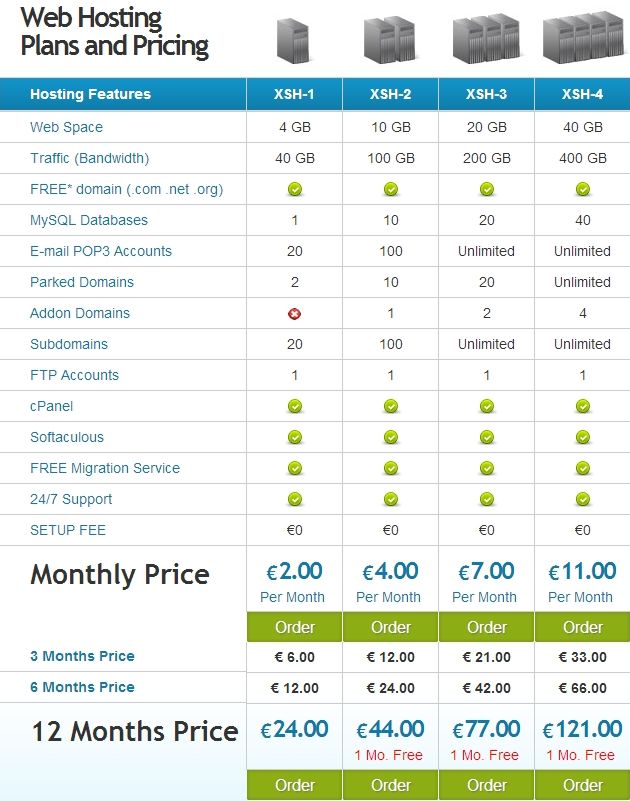This screenshot has width=630, height=801.
Task: Click the three-server icon above XSH-3
Action: [x=486, y=39]
